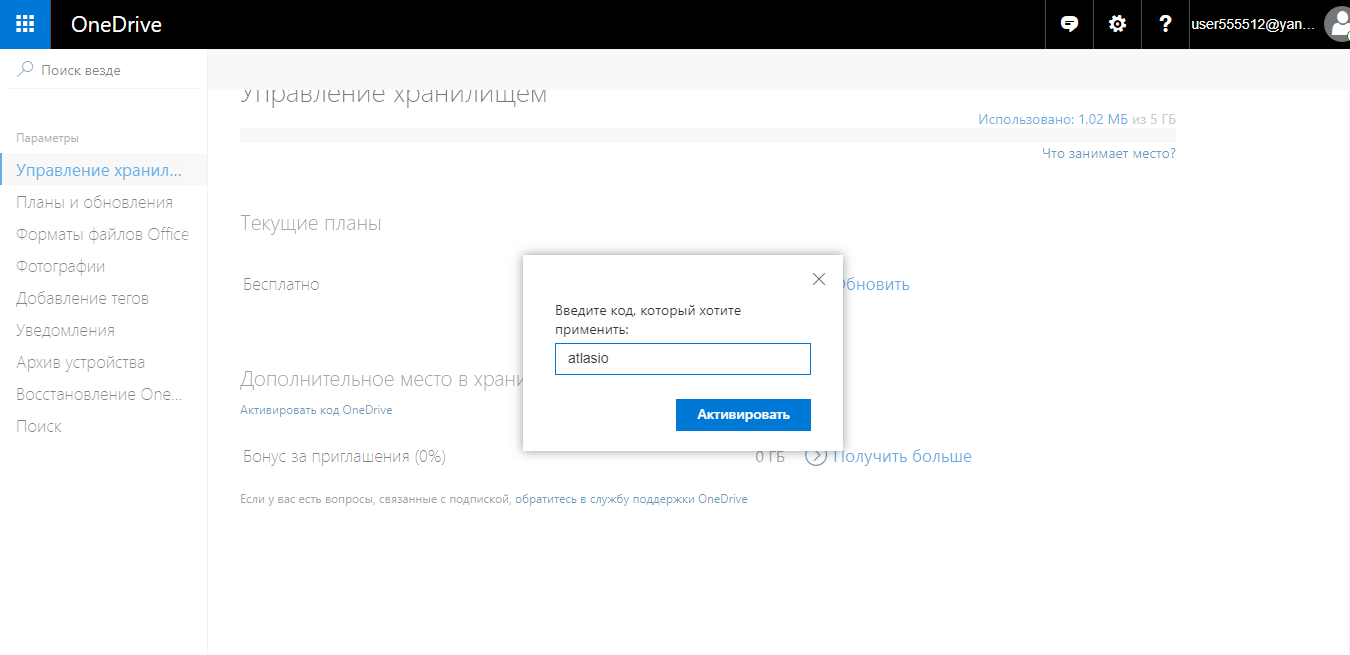Close the code entry dialog
The width and height of the screenshot is (1350, 655).
coord(819,279)
